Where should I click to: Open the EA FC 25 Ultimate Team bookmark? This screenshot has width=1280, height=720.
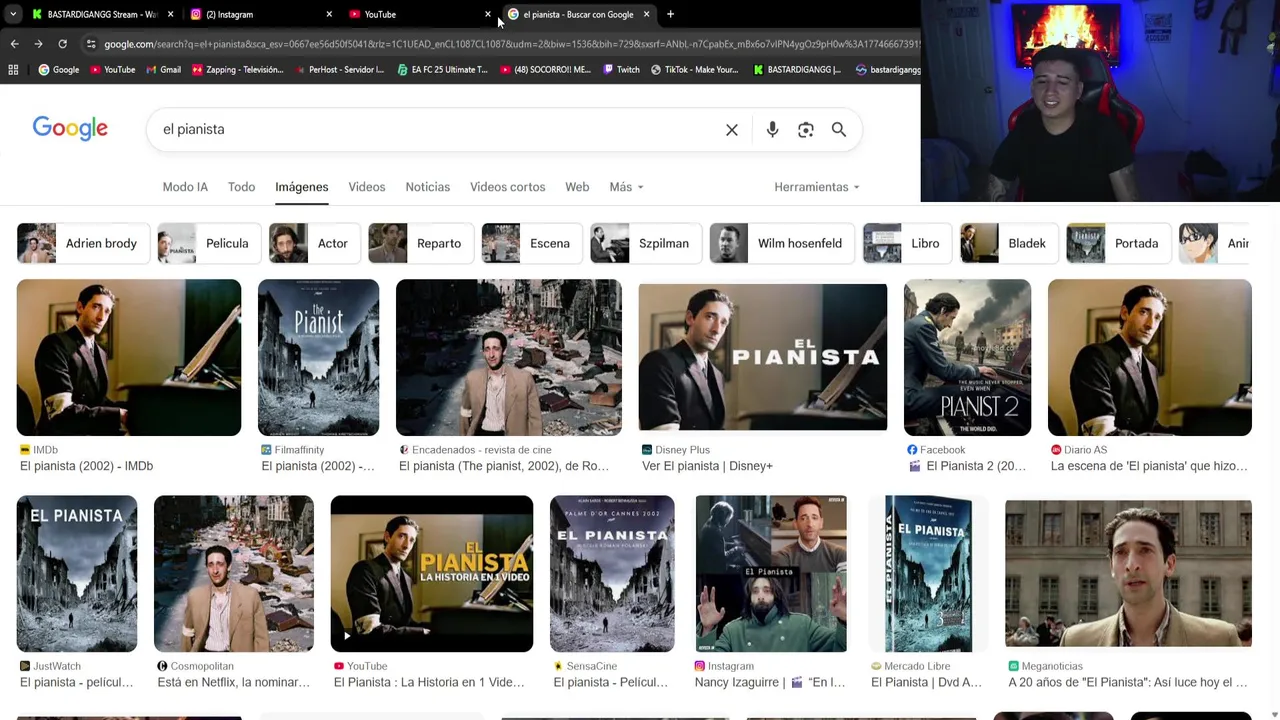click(x=442, y=70)
